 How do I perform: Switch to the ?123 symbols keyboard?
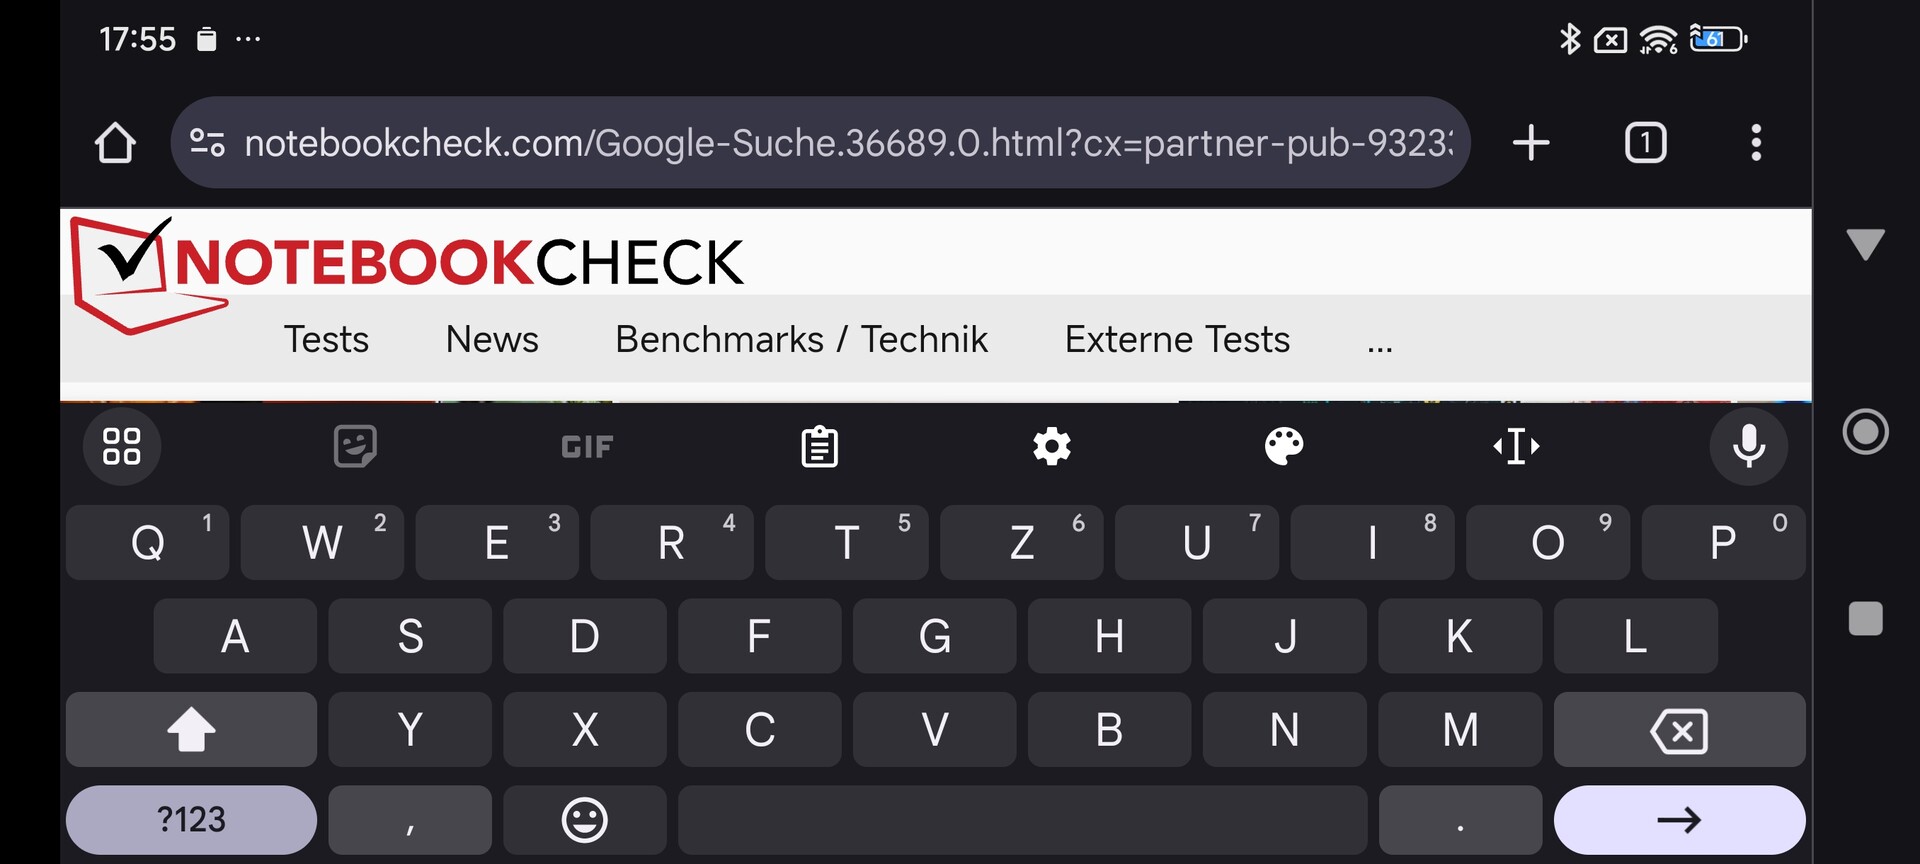[191, 820]
